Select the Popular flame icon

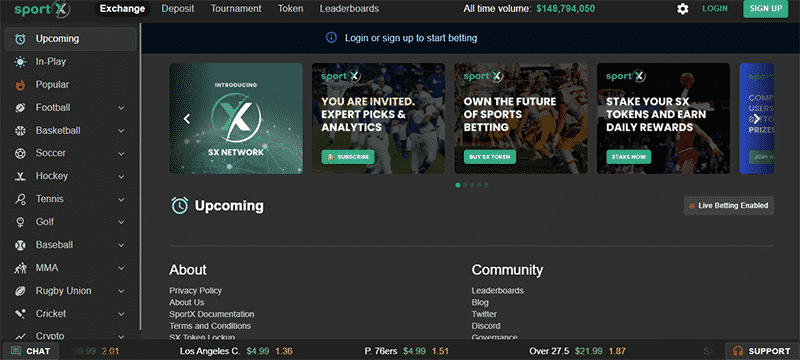pyautogui.click(x=20, y=85)
